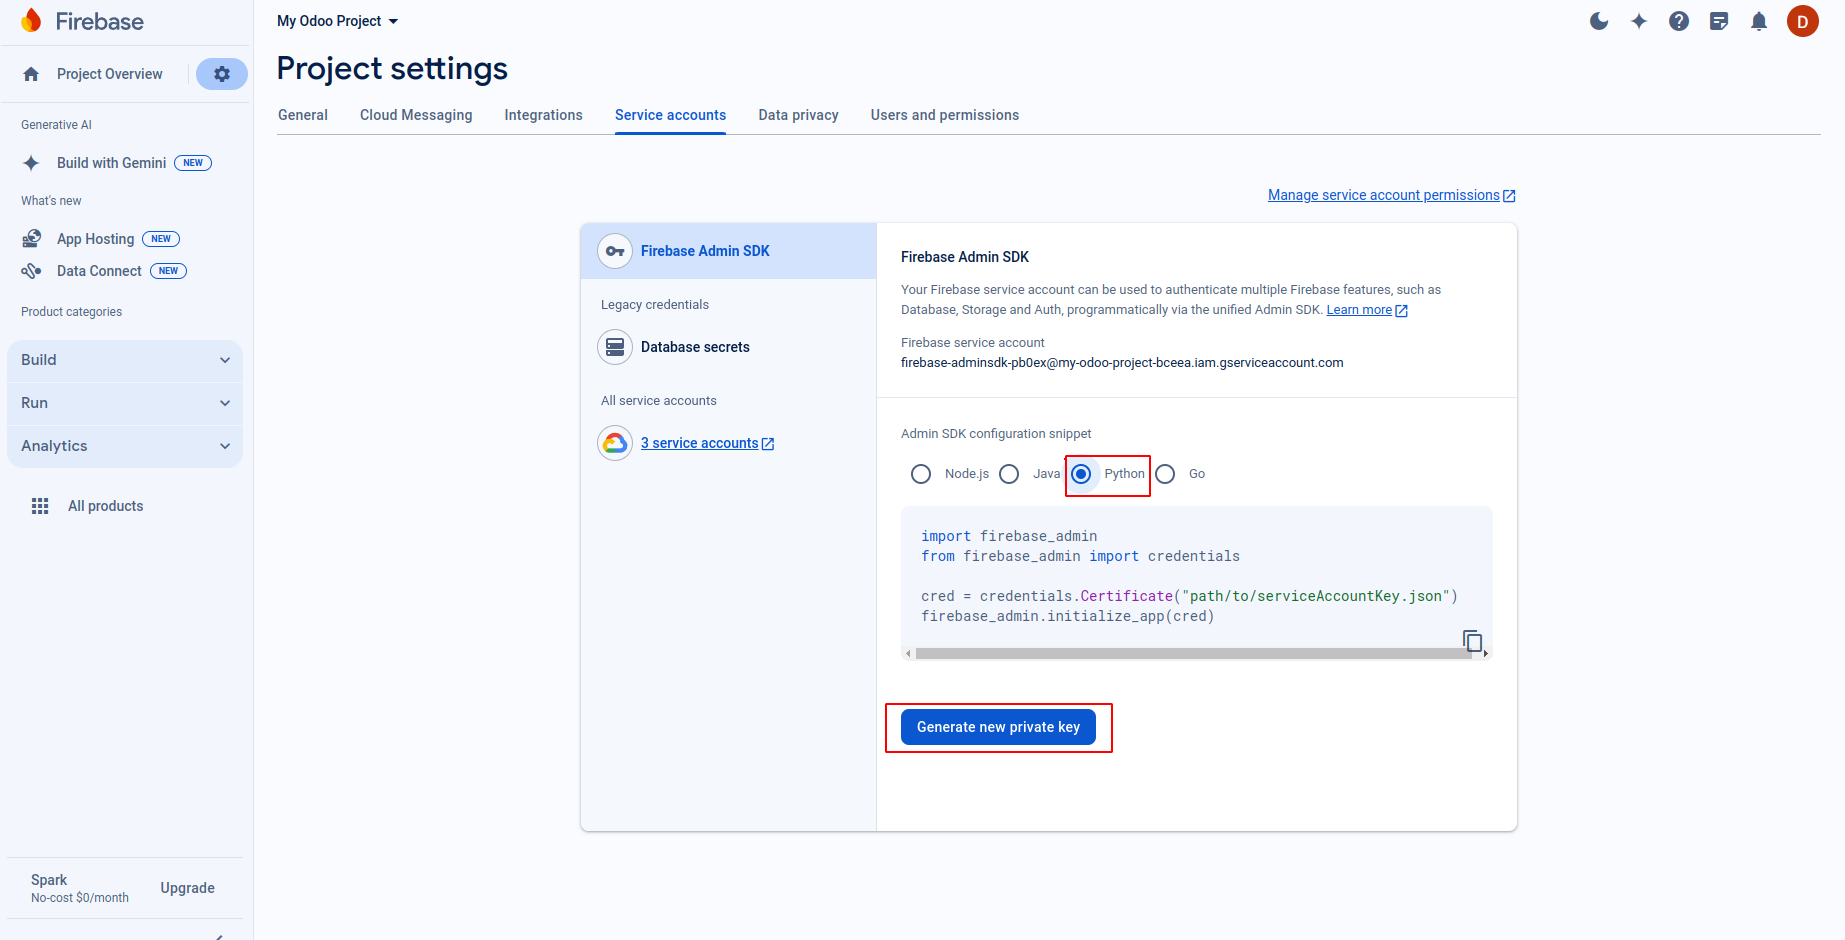Open the project settings gear icon
The height and width of the screenshot is (940, 1845).
click(x=222, y=74)
